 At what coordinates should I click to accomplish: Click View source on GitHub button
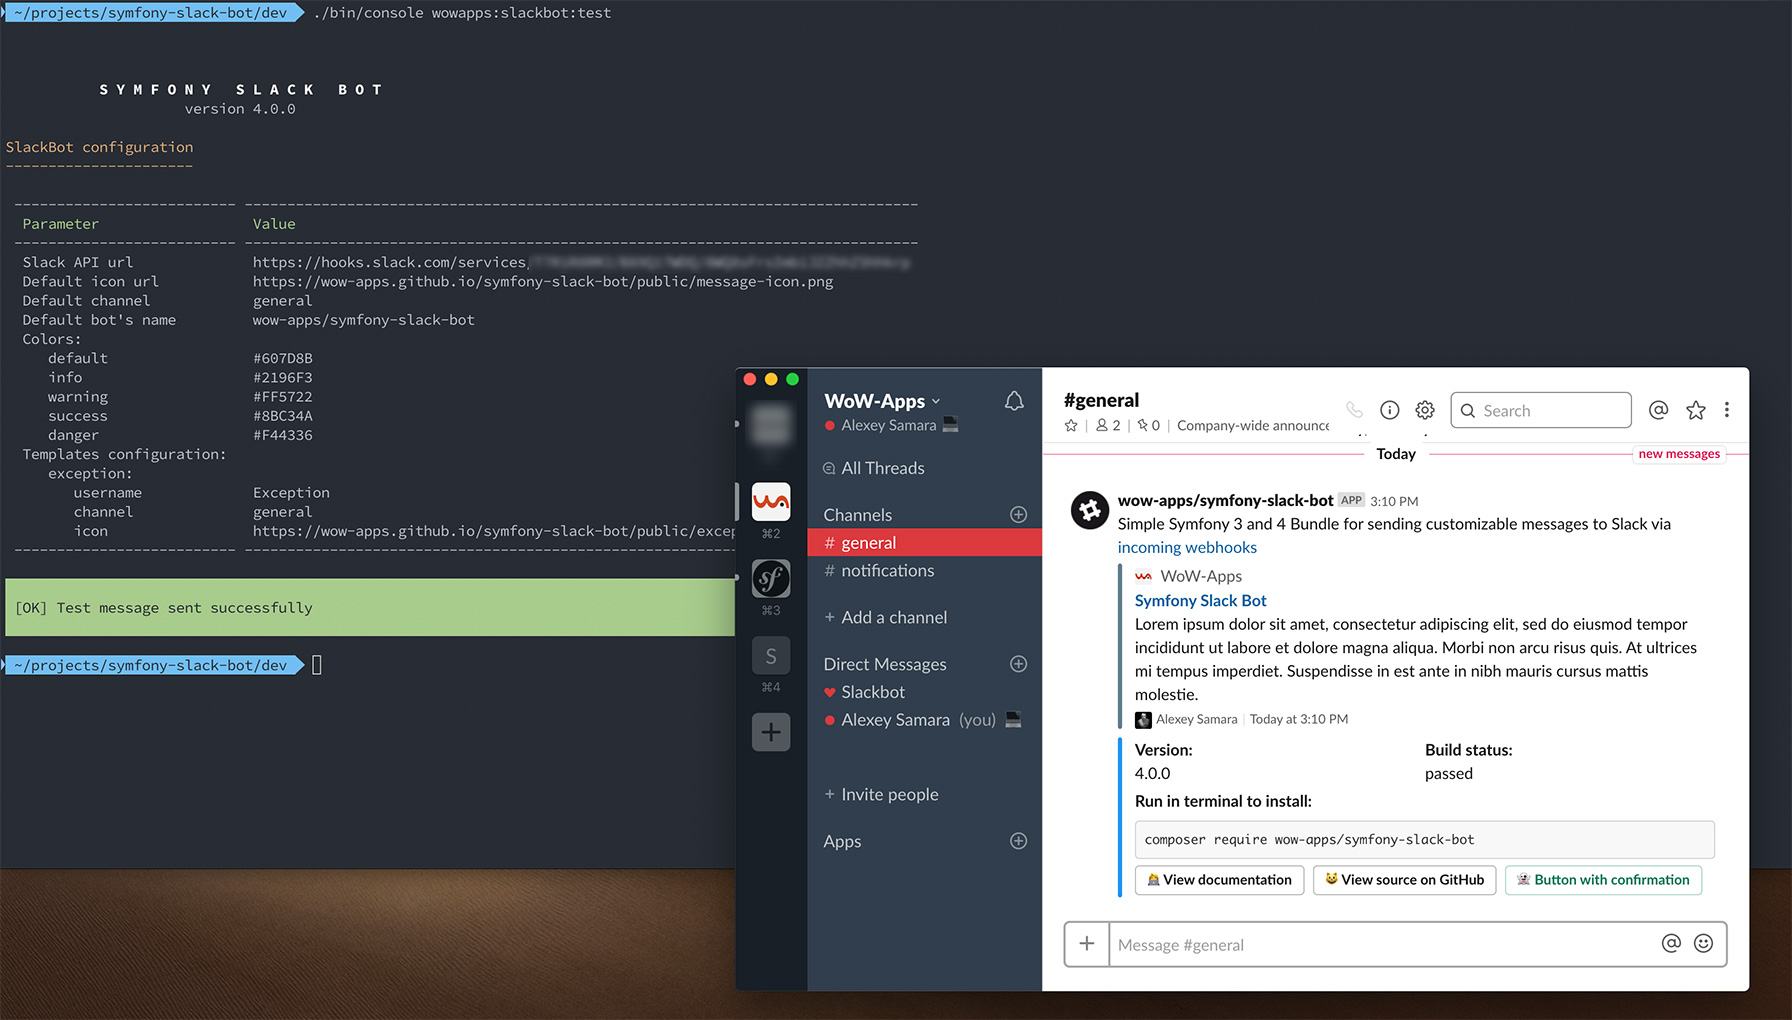1405,880
